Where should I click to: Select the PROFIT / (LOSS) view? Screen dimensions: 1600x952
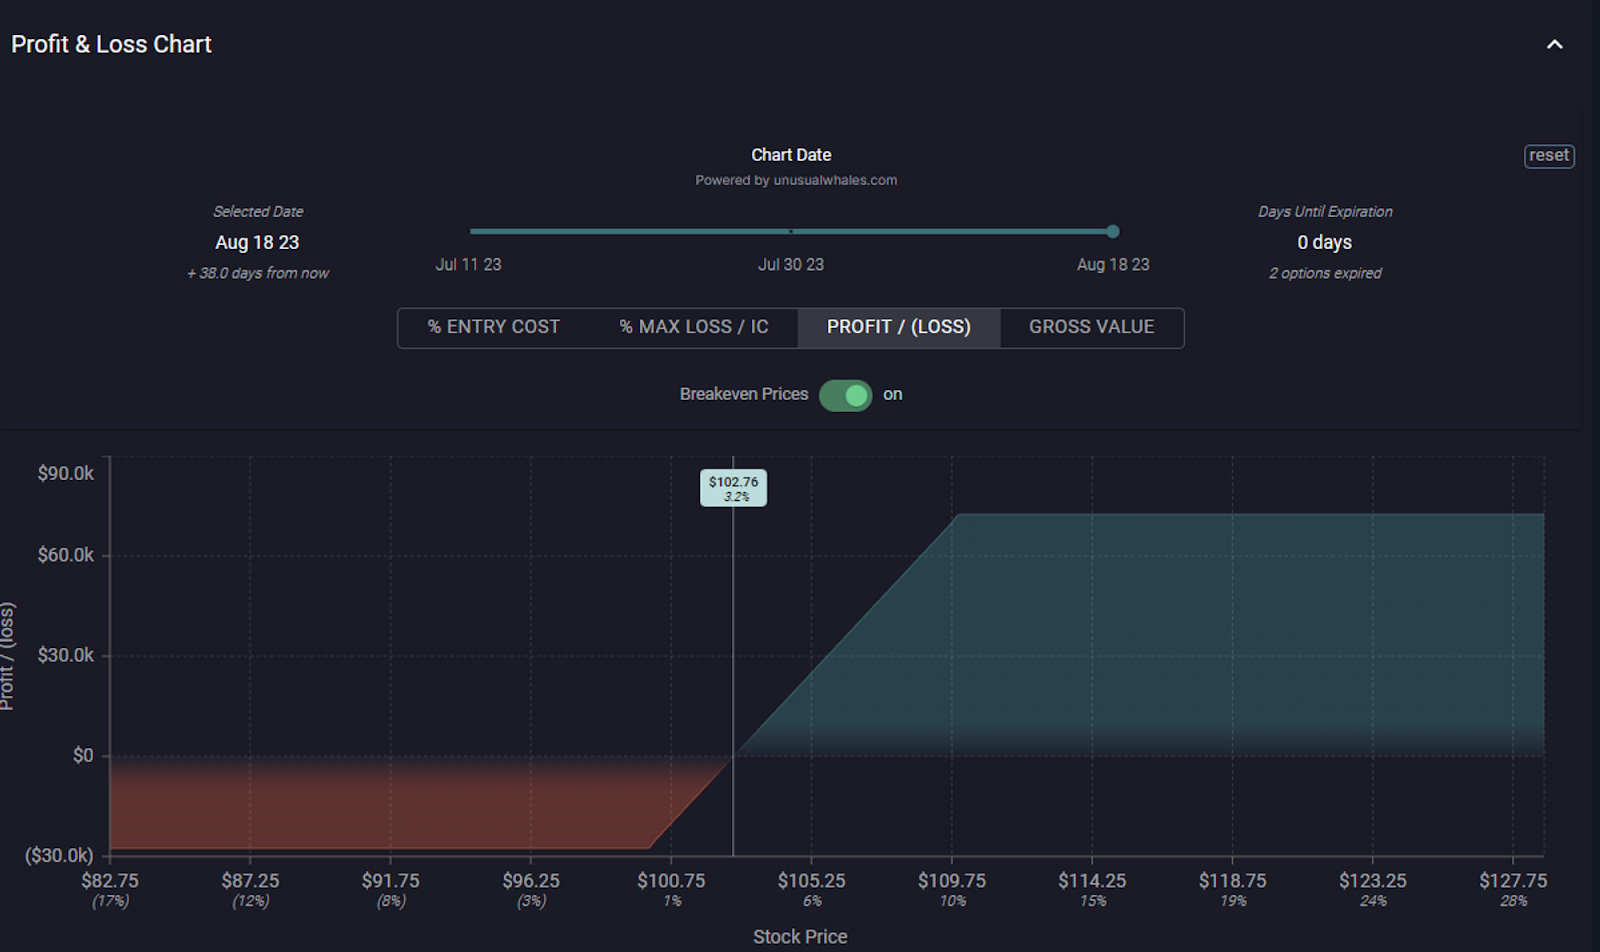click(x=898, y=327)
